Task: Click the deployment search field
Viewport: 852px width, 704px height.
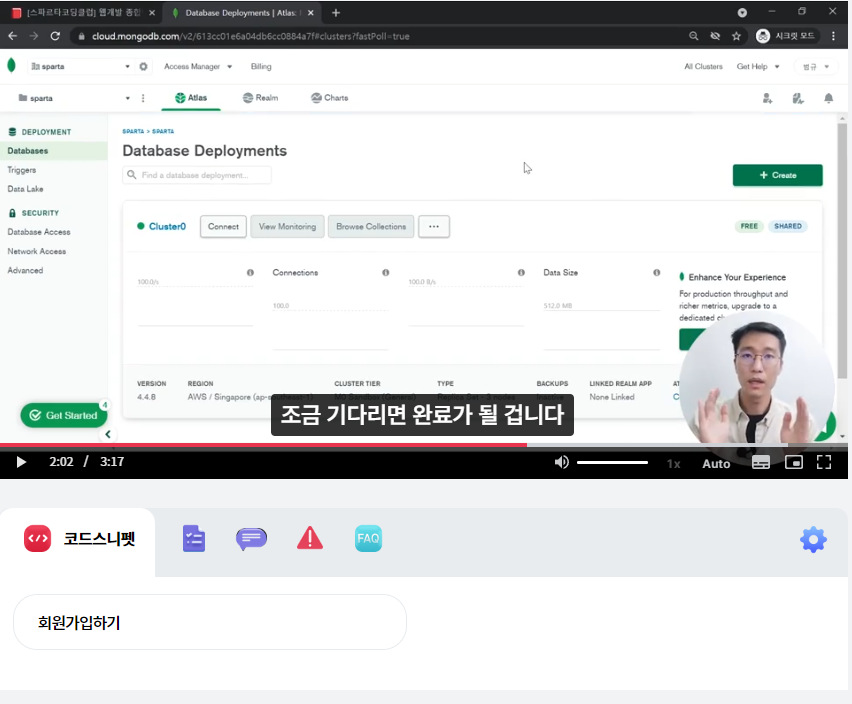Action: 197,175
